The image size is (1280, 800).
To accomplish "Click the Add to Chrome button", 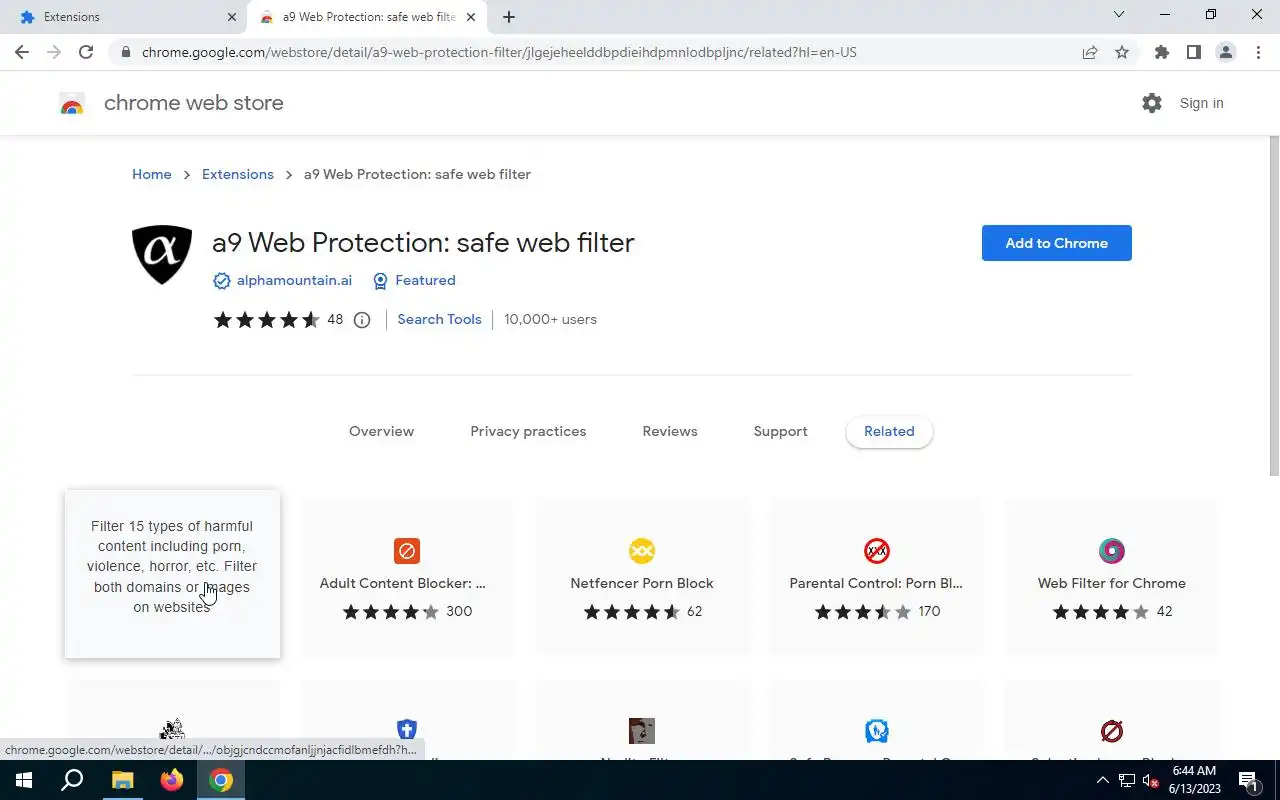I will coord(1056,243).
